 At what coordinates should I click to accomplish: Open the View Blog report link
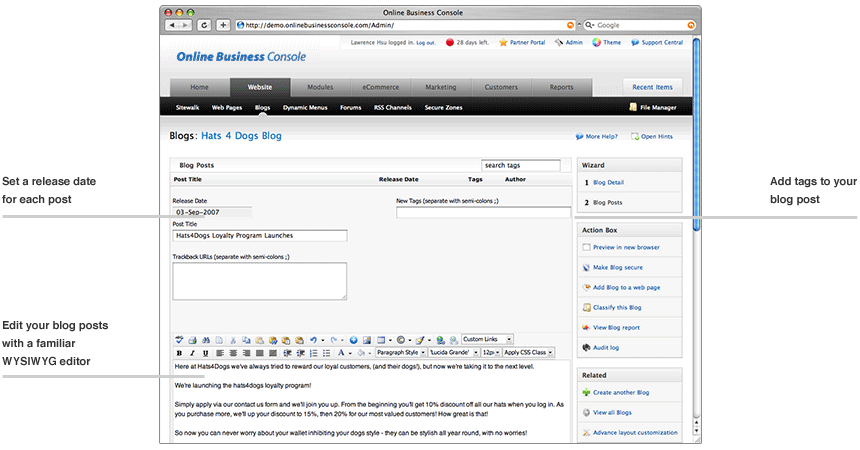[618, 327]
